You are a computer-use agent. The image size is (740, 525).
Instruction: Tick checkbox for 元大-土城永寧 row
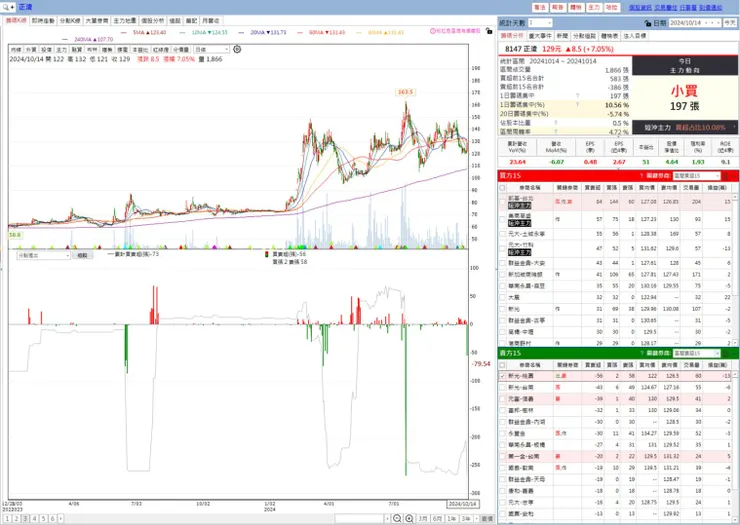click(503, 234)
